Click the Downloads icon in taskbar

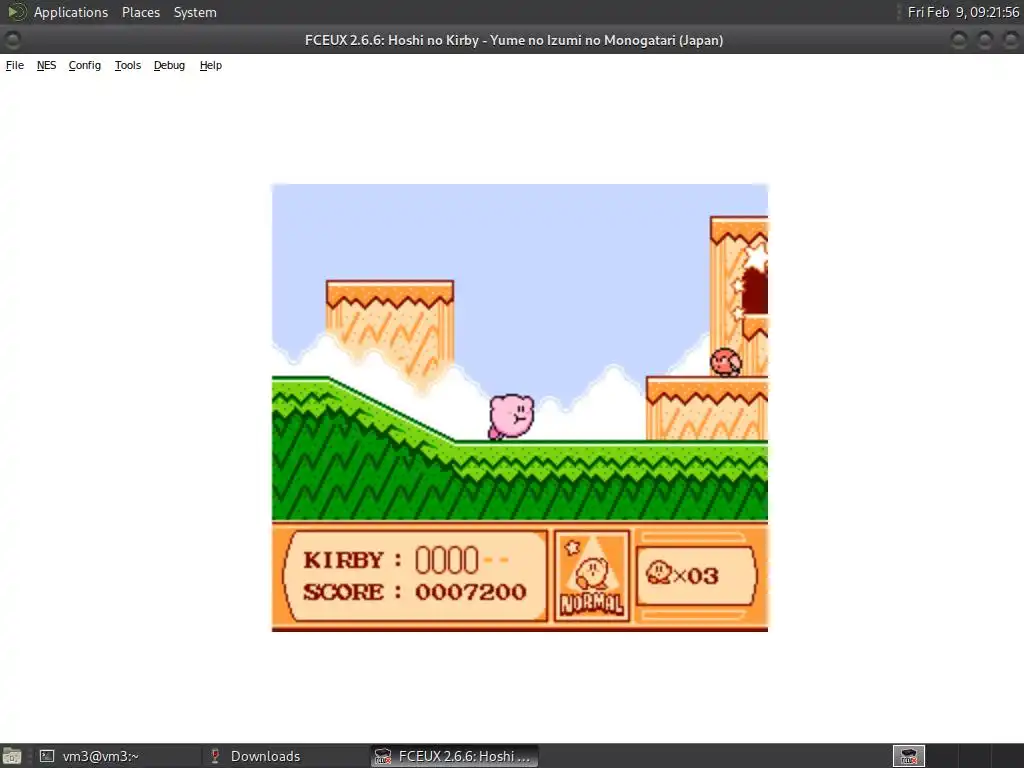(214, 756)
